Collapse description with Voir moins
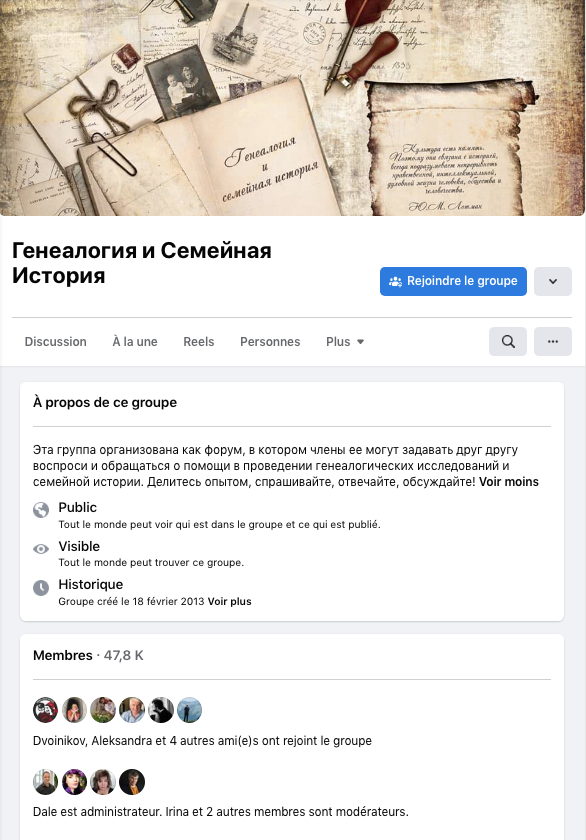The height and width of the screenshot is (840, 586). tap(508, 482)
